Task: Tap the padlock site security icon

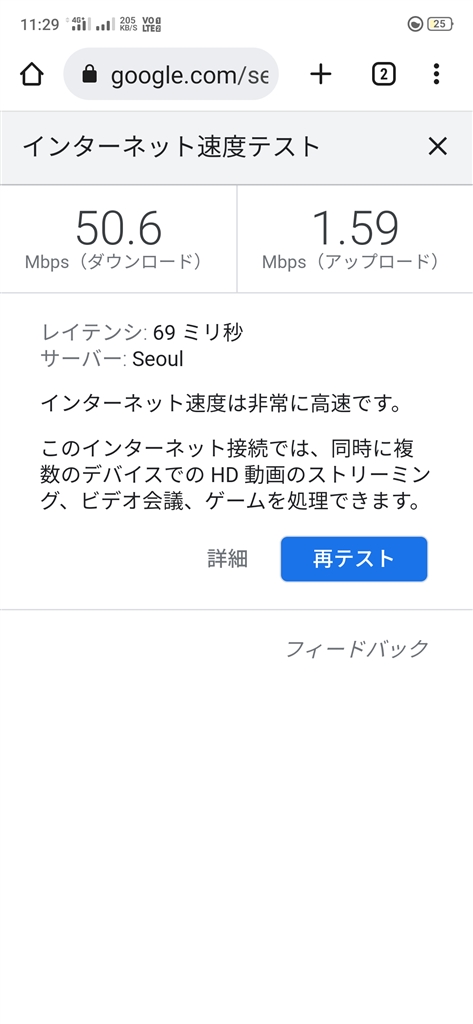Action: [x=90, y=75]
